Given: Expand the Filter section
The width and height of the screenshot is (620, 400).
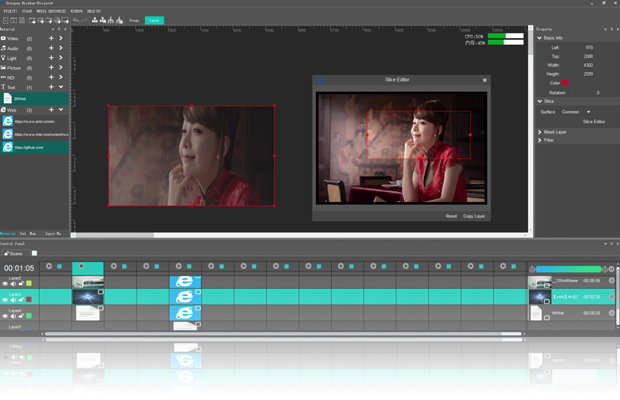Looking at the screenshot, I should [540, 140].
